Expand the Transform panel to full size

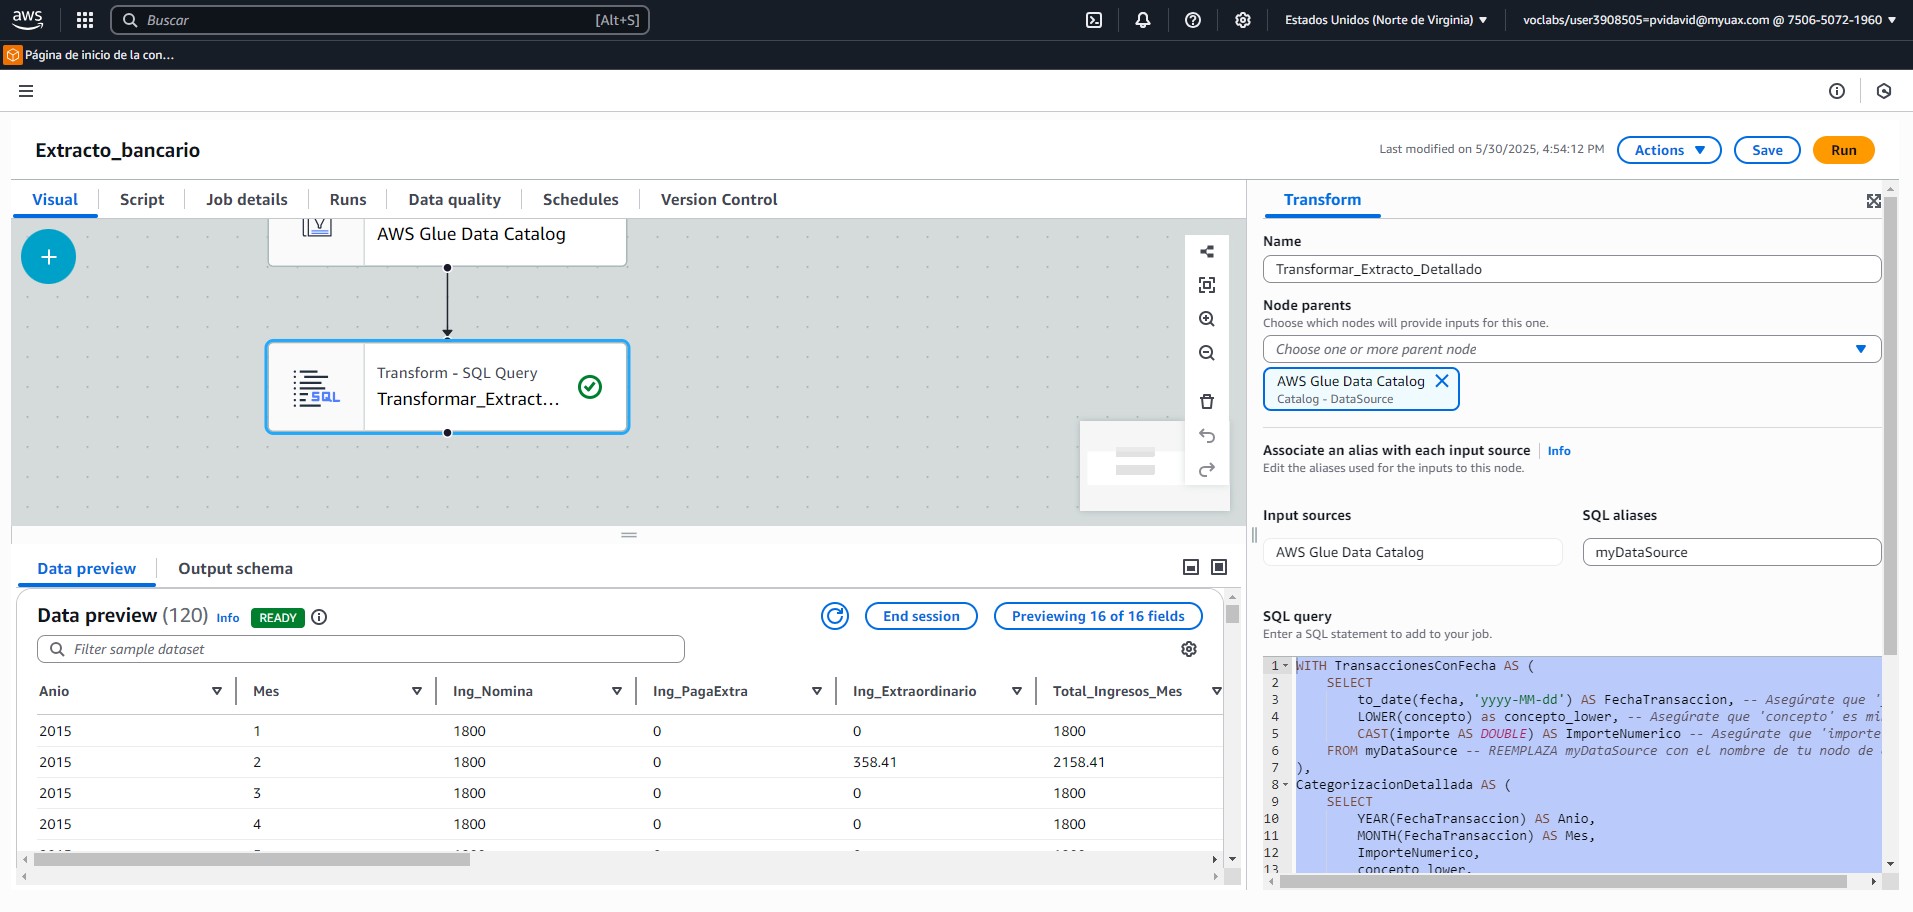(1873, 201)
